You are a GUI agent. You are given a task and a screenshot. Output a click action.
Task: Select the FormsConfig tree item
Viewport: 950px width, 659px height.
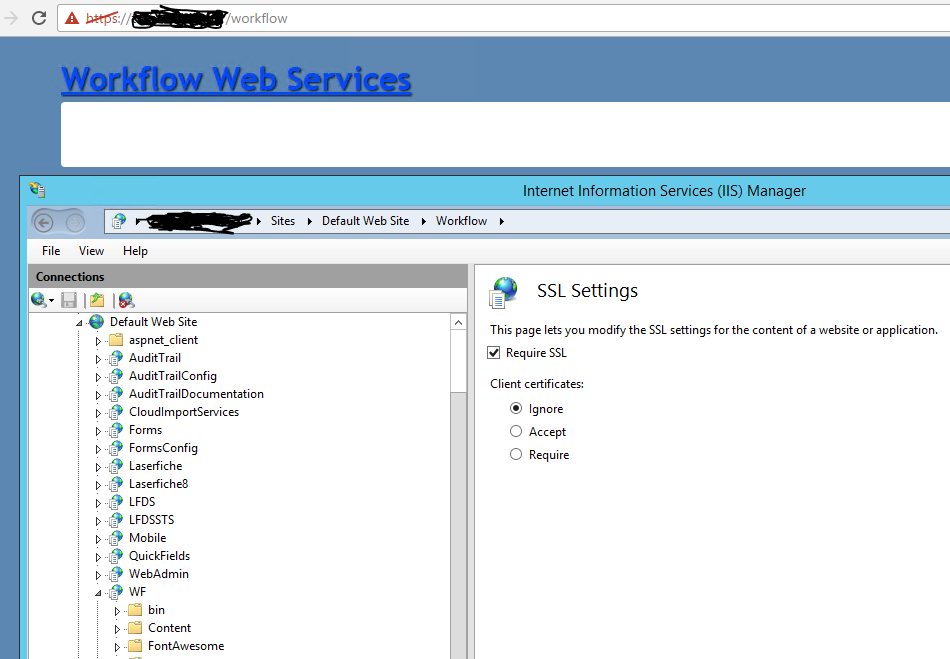click(163, 448)
